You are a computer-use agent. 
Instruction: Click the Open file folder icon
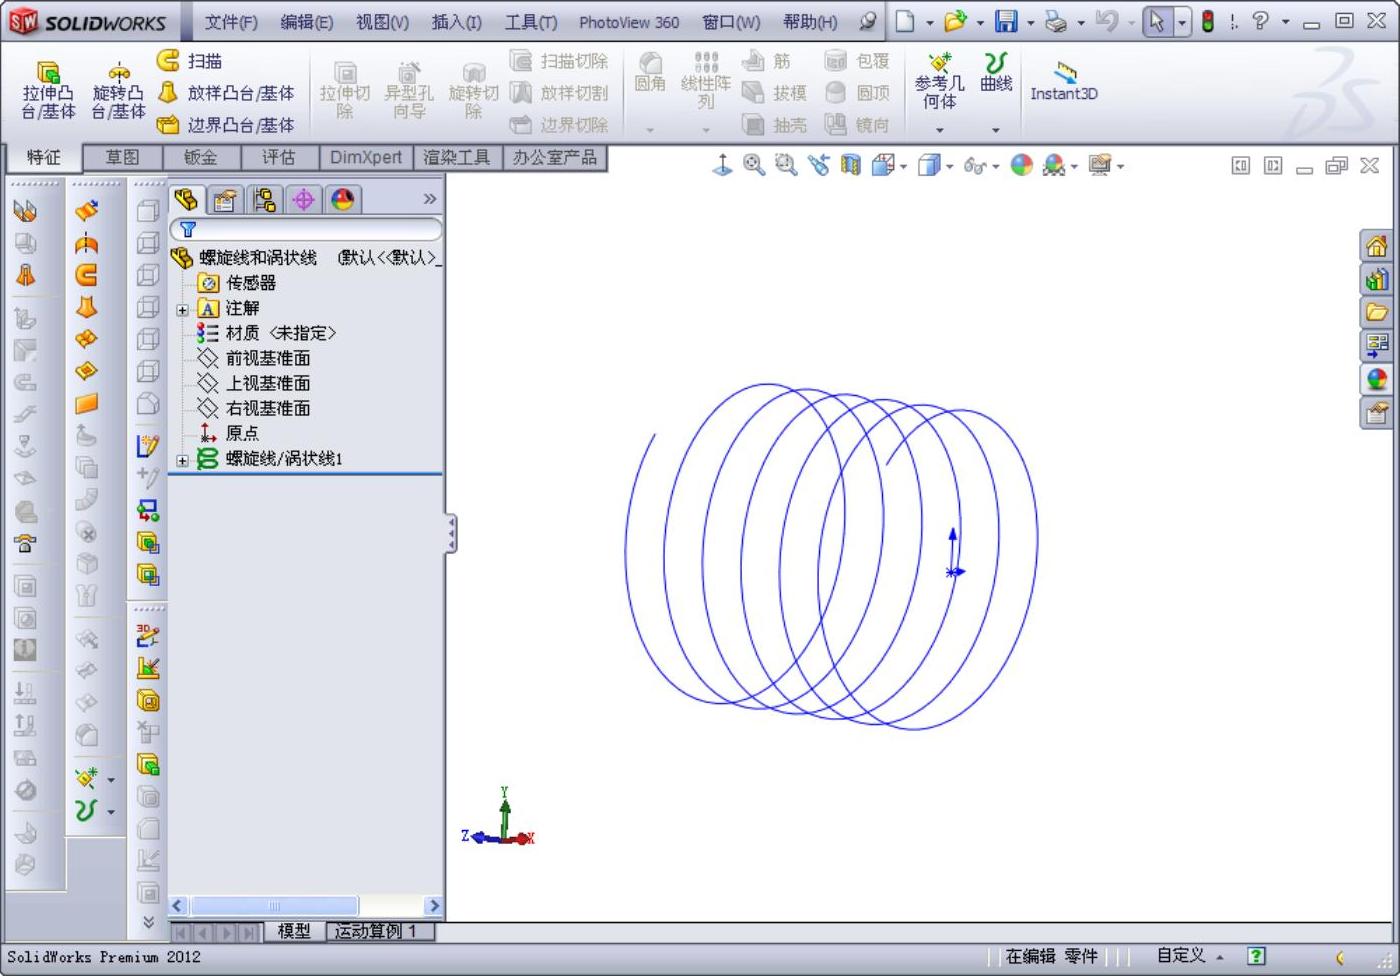tap(955, 21)
